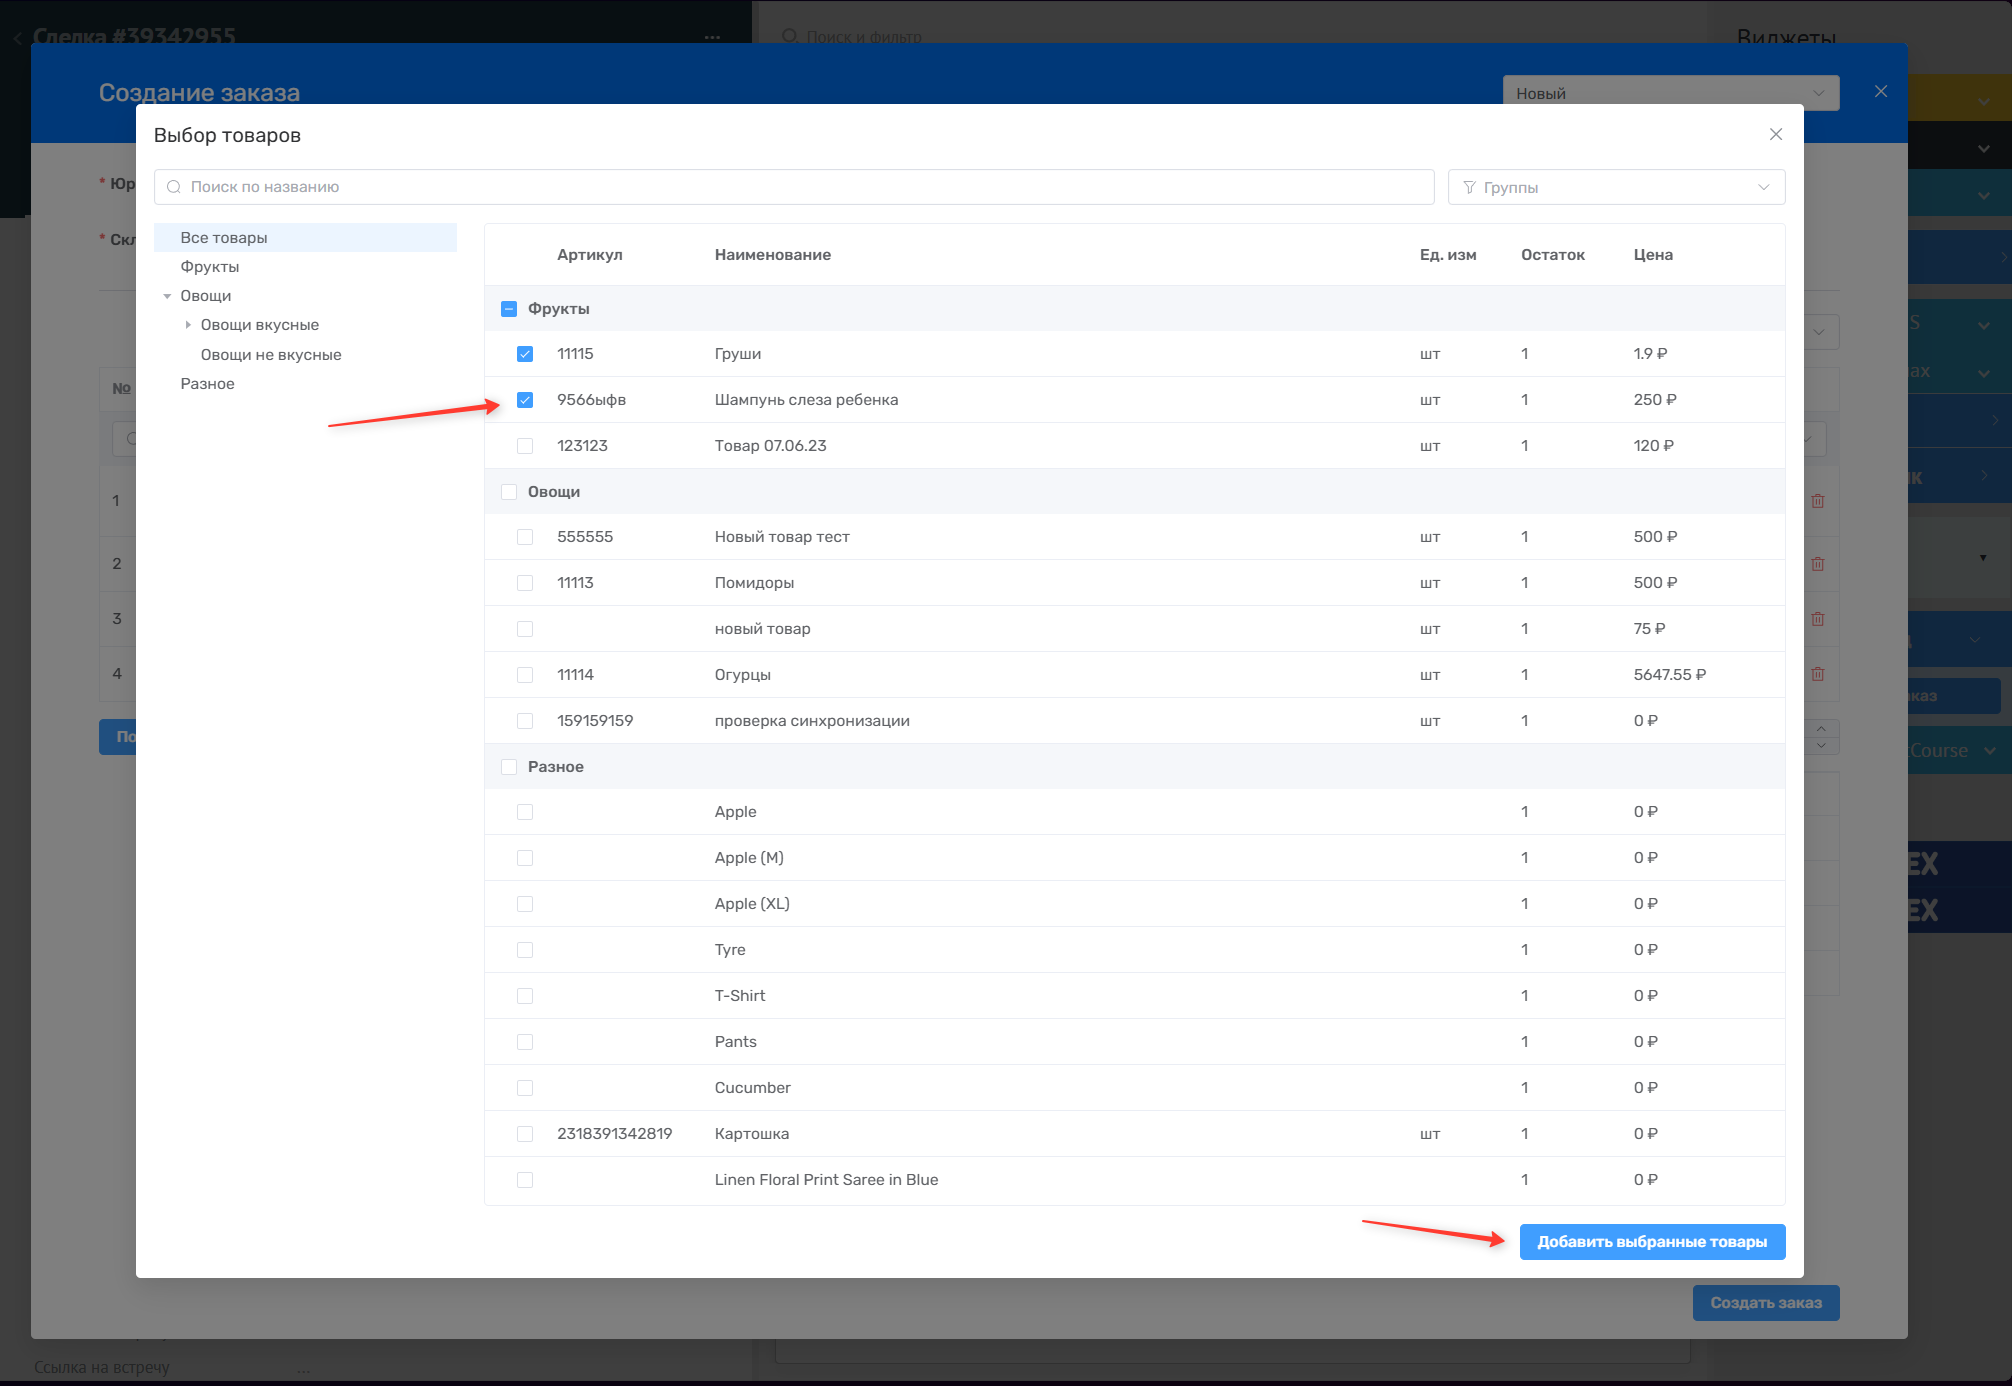The image size is (2012, 1386).
Task: Check the Apple (XL) checkbox
Action: point(525,904)
